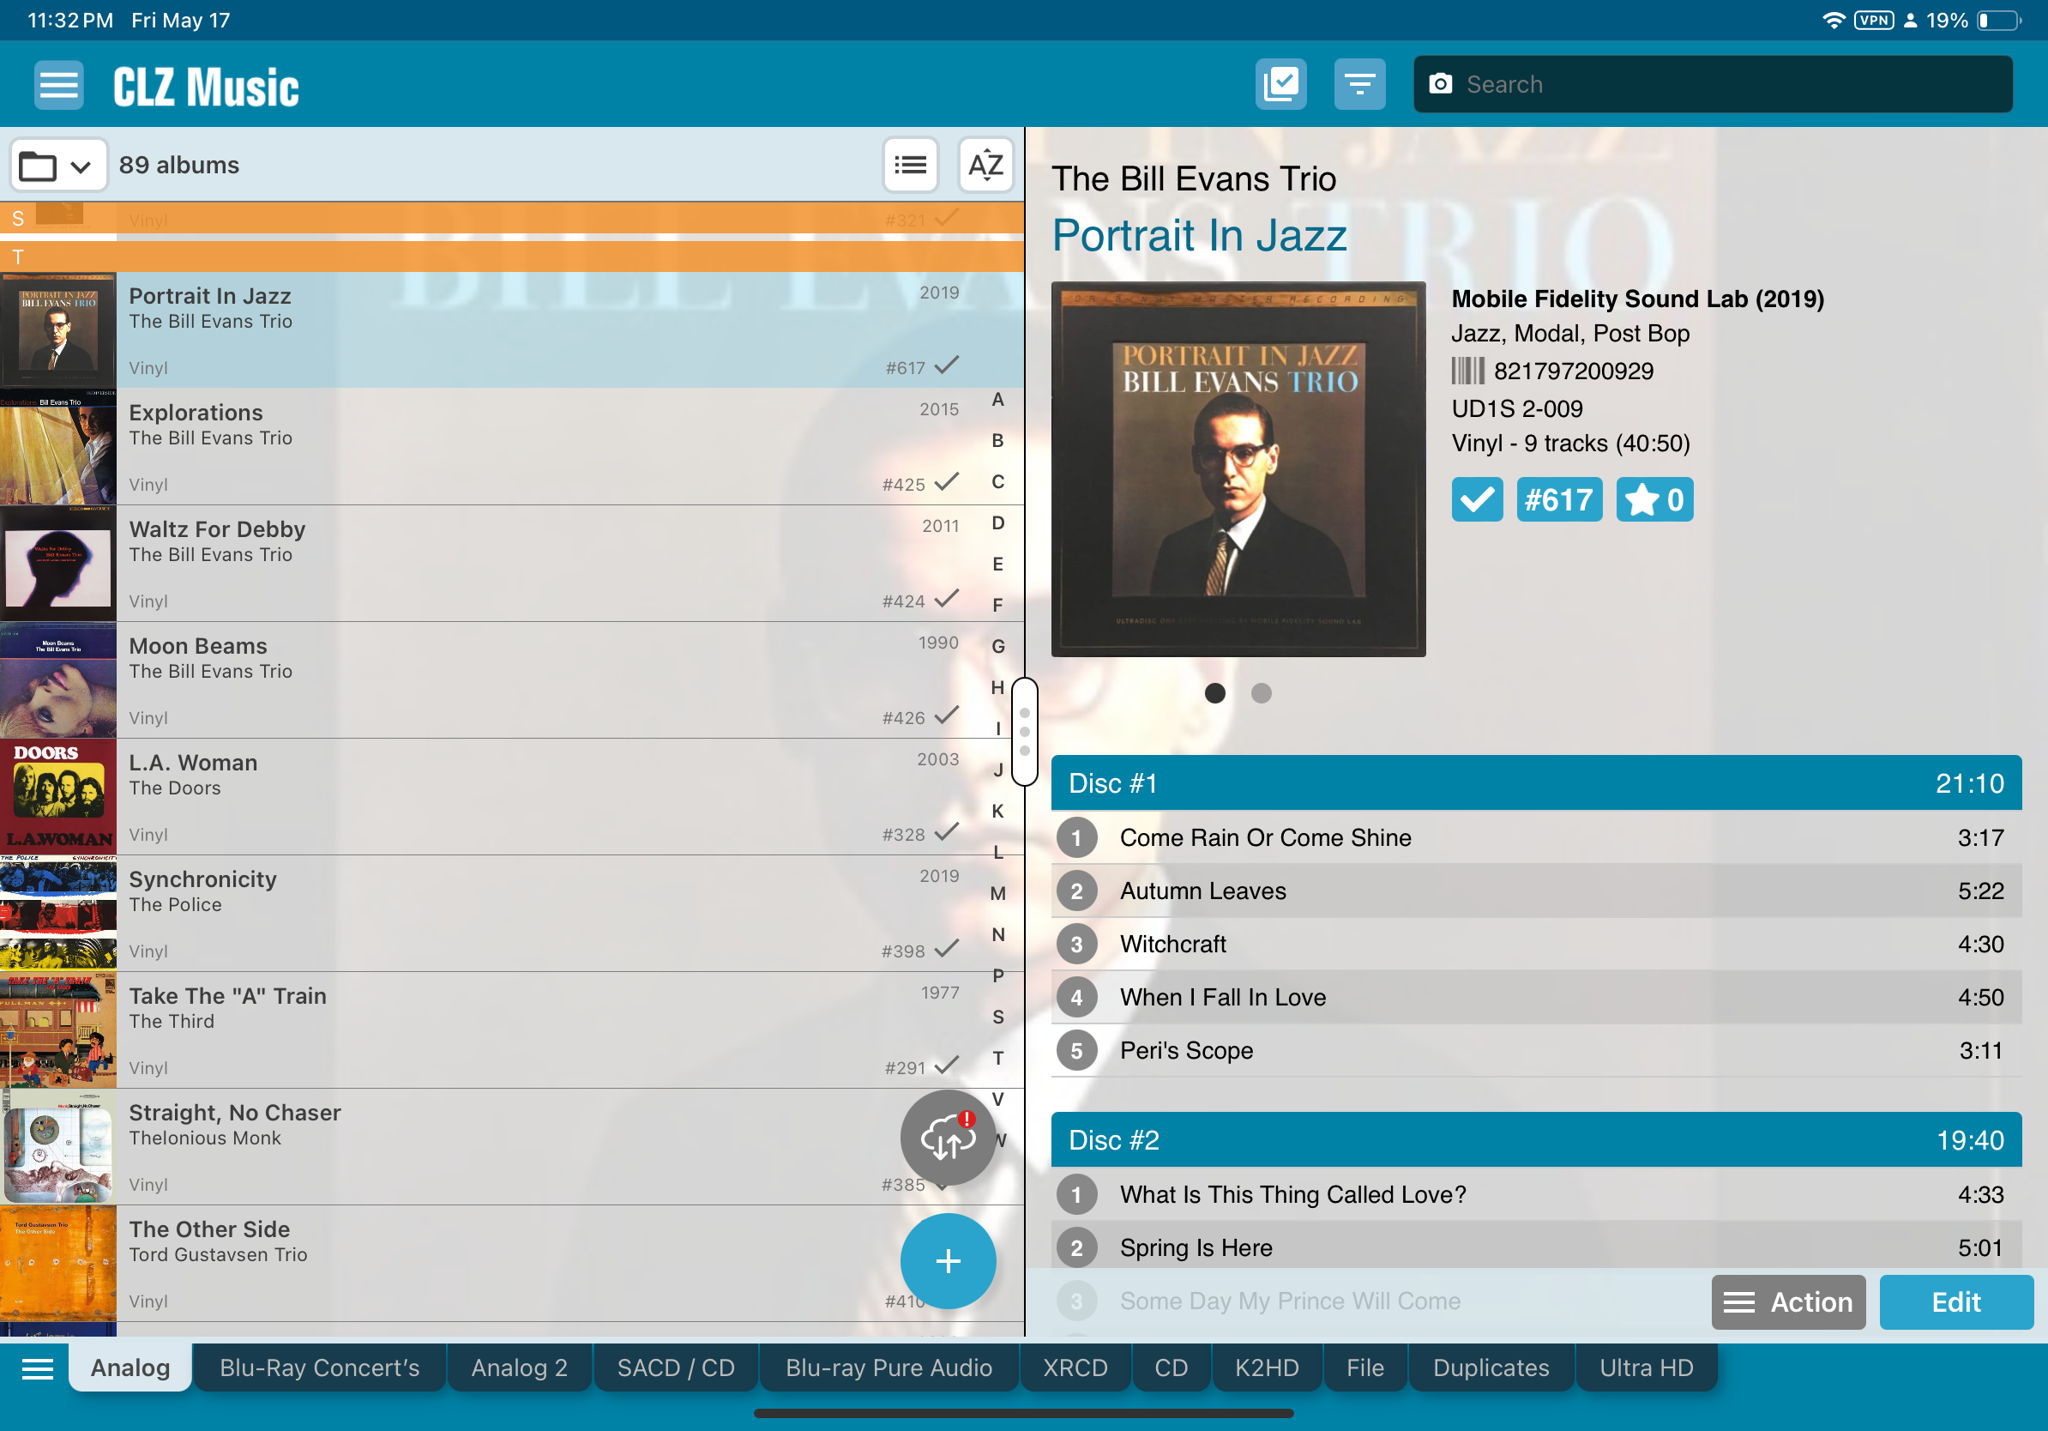The image size is (2048, 1431).
Task: Open the folder grouping dropdown
Action: tap(58, 165)
